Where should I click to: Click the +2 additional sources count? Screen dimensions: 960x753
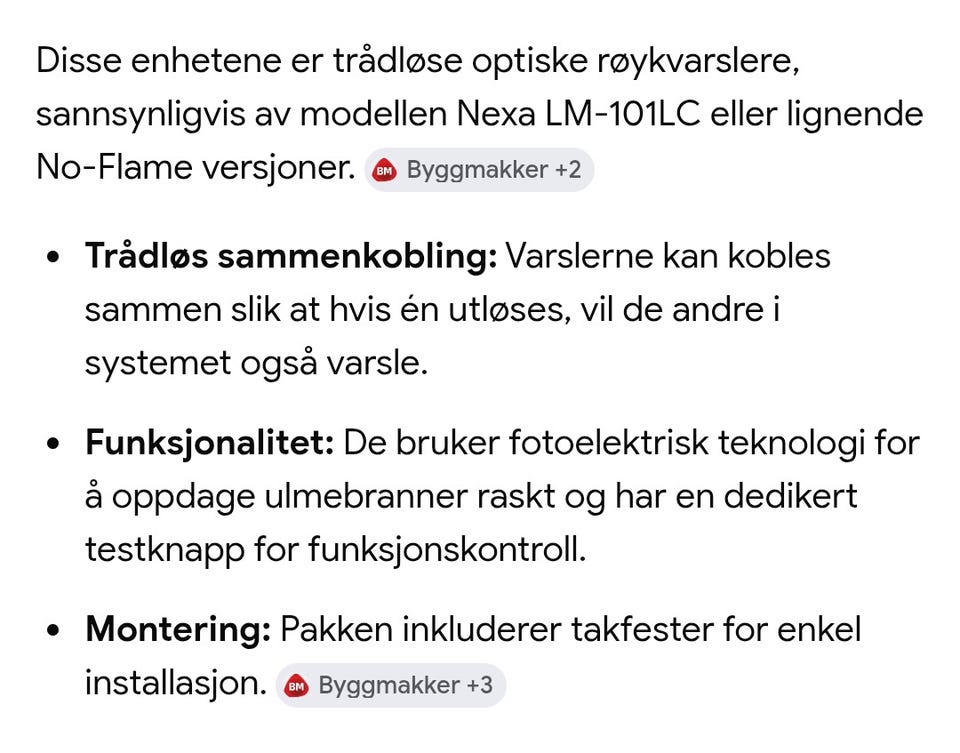pos(568,170)
